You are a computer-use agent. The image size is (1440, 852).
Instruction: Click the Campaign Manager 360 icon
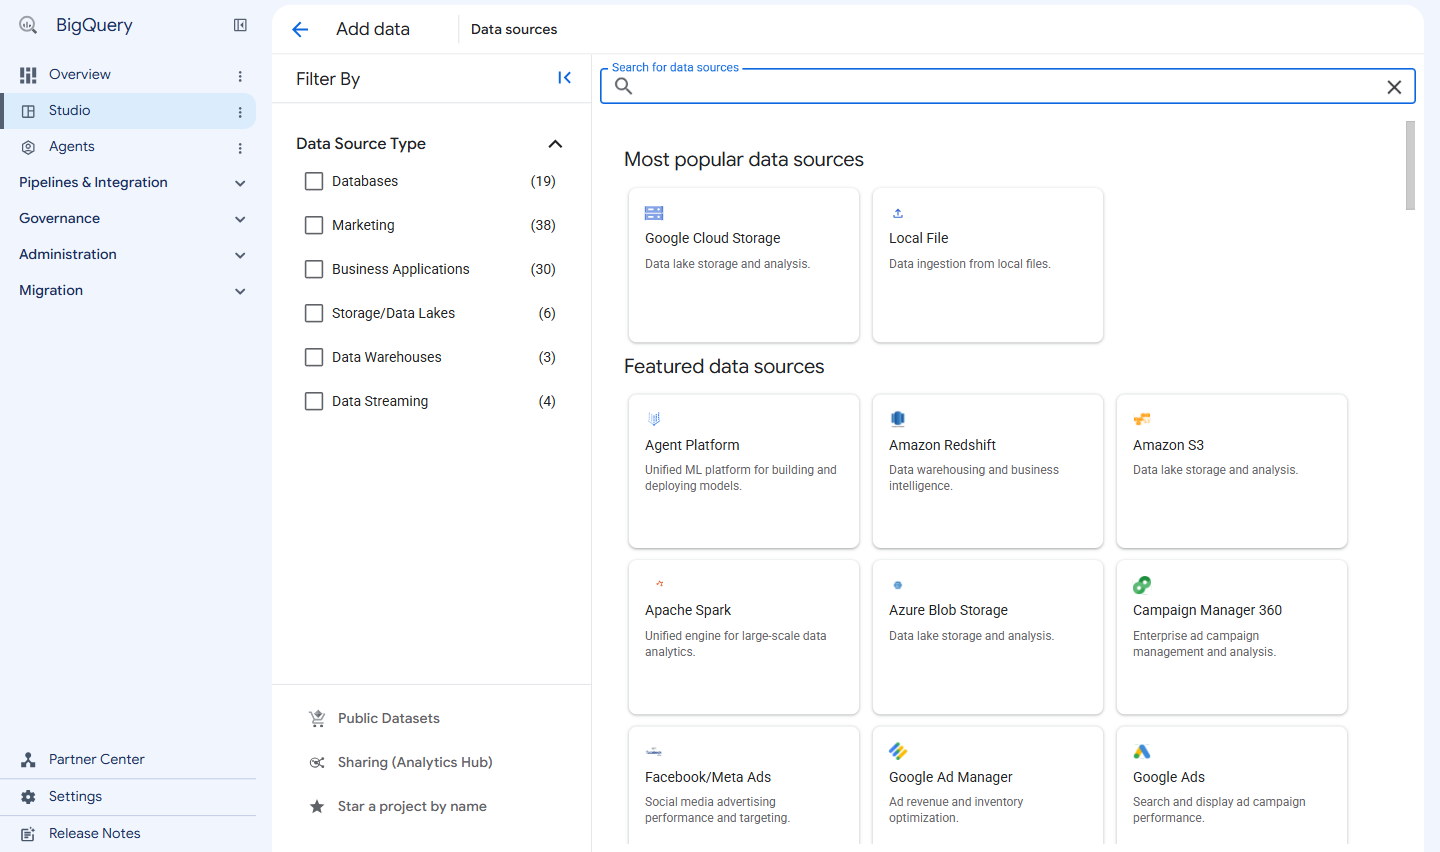click(x=1142, y=585)
